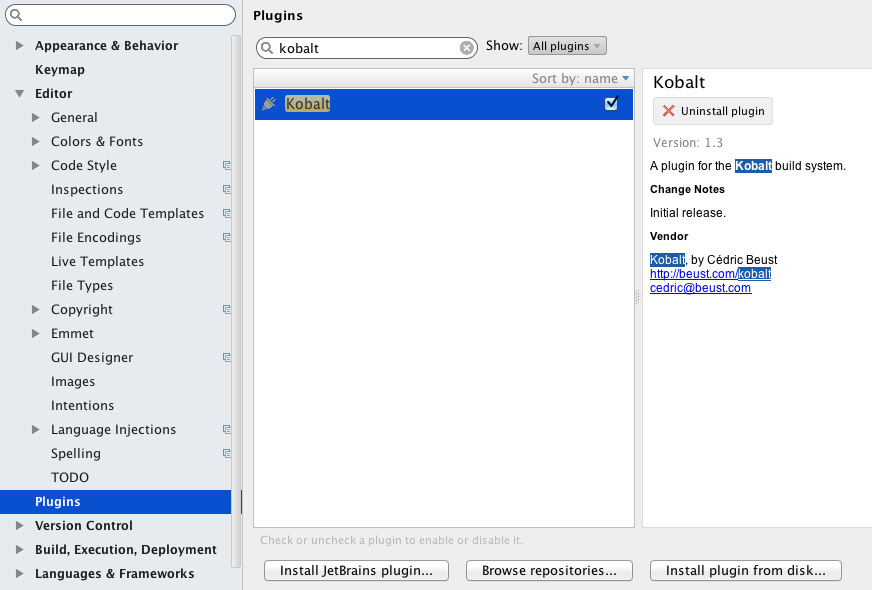The image size is (872, 590).
Task: Expand the Version Control section
Action: click(x=19, y=525)
